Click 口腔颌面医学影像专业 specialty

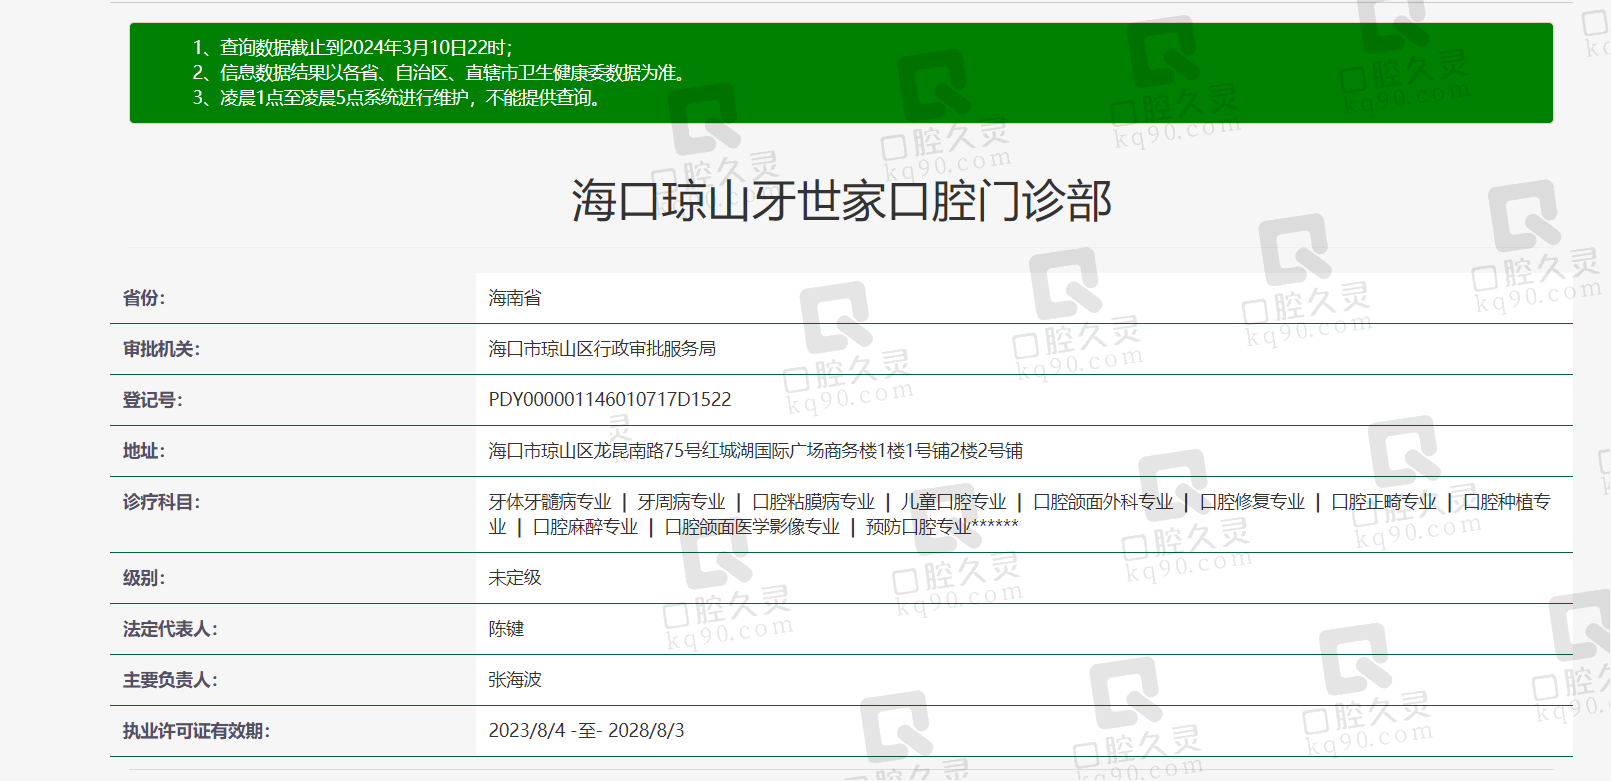tap(752, 527)
